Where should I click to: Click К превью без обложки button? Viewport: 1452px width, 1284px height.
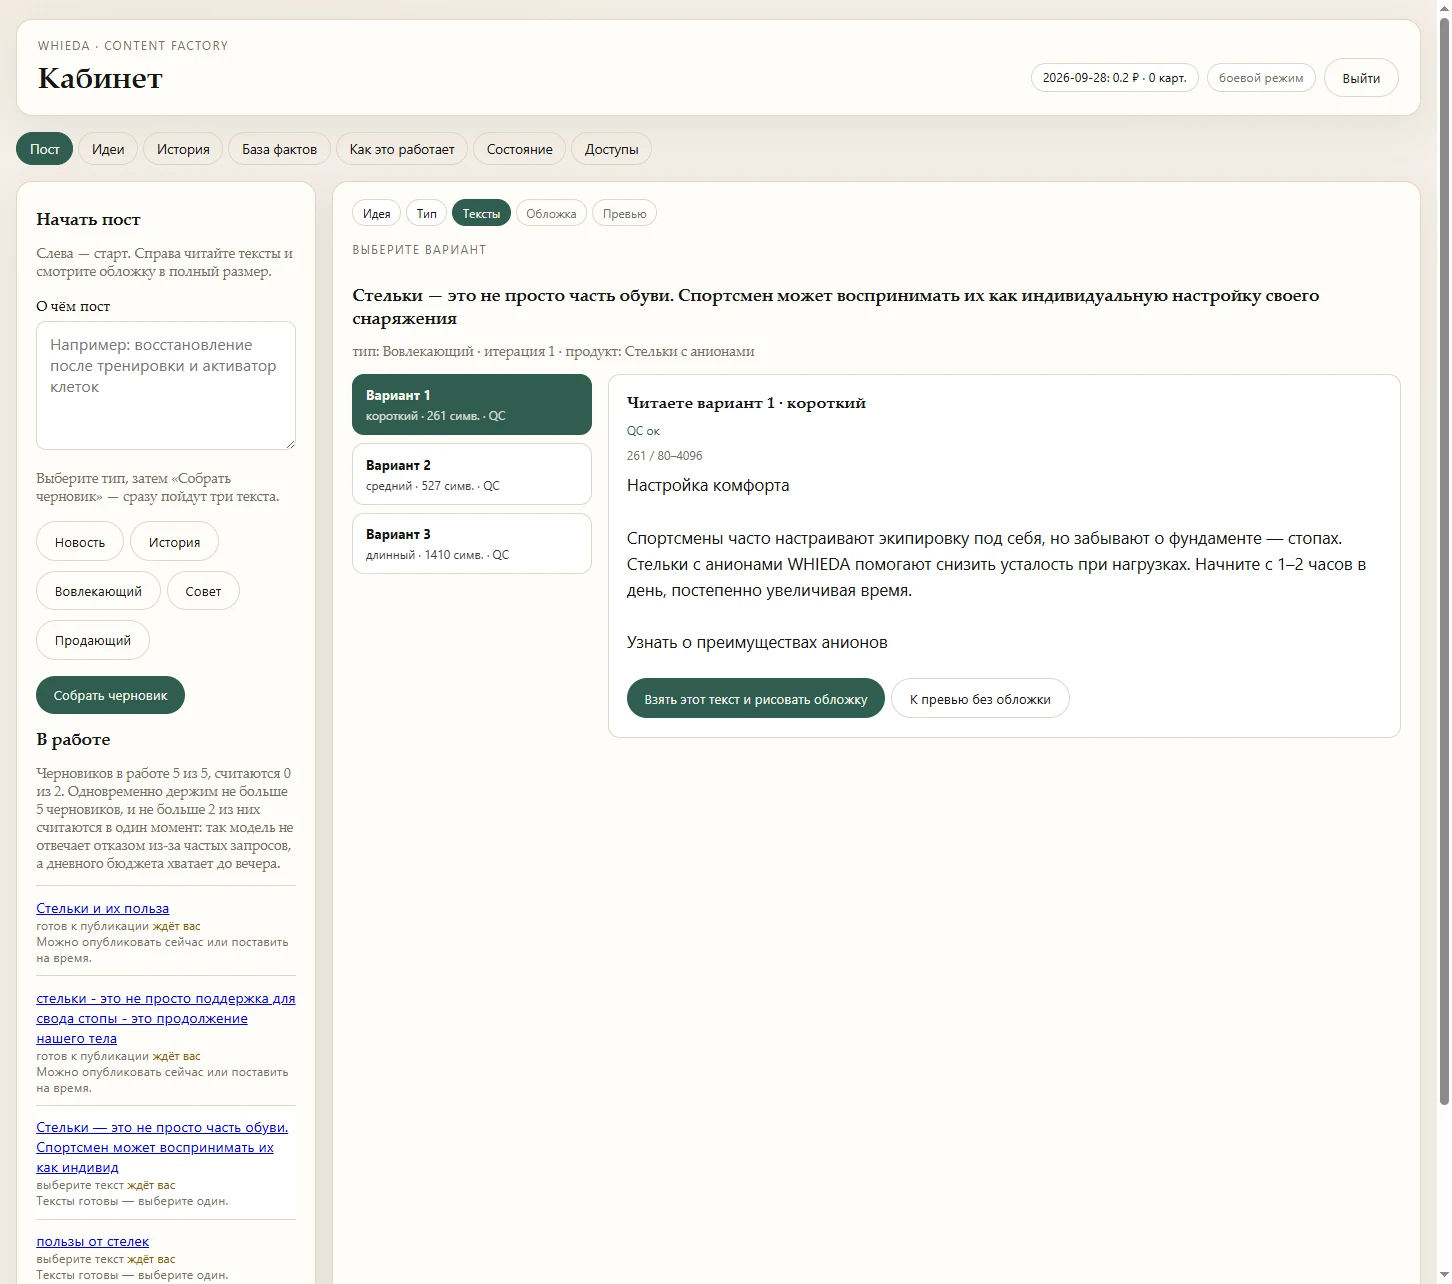tap(980, 699)
